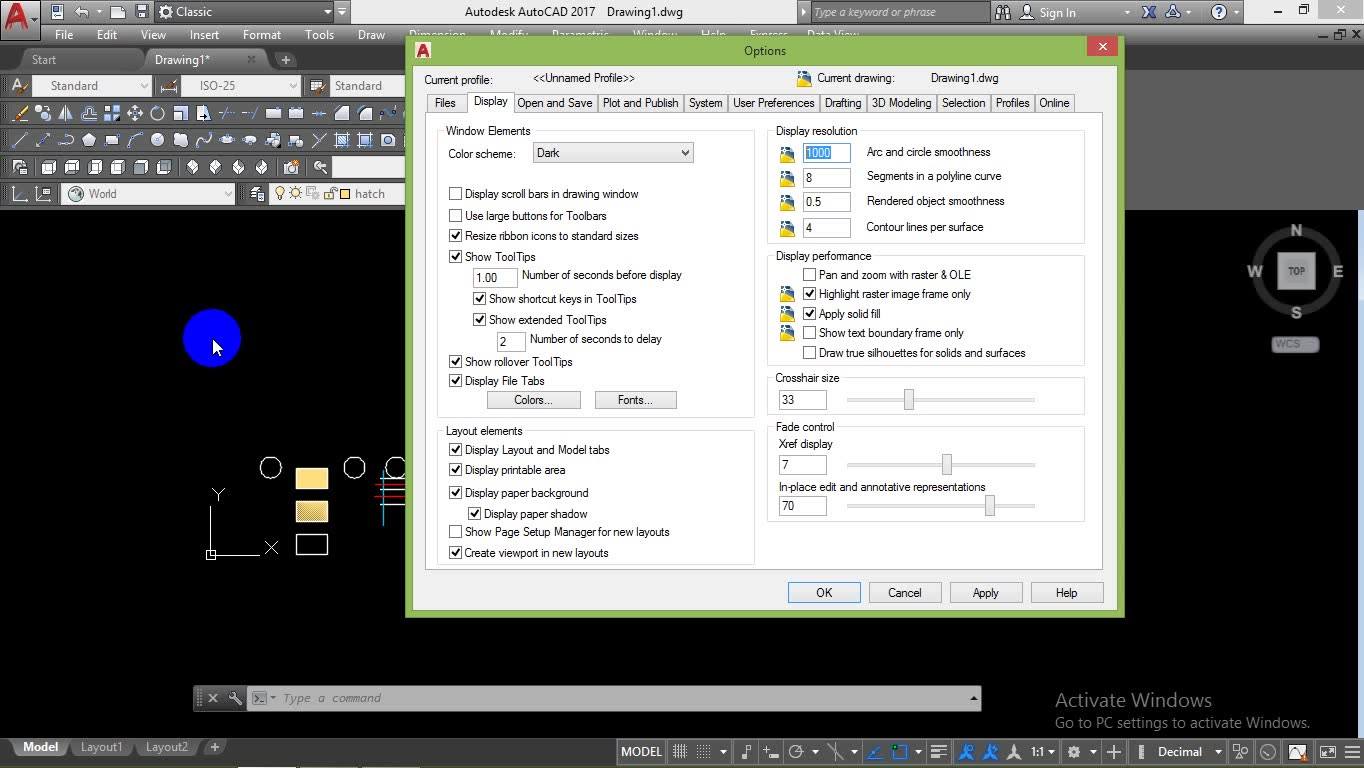
Task: Check Use large buttons for Toolbars
Action: (x=456, y=216)
